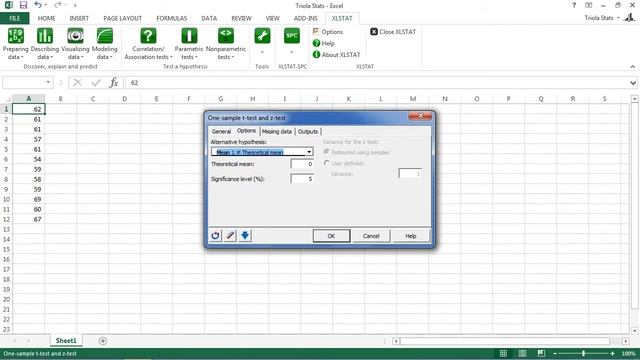Switch to Page Break Preview in the status bar
This screenshot has height=360, width=640.
(x=541, y=353)
